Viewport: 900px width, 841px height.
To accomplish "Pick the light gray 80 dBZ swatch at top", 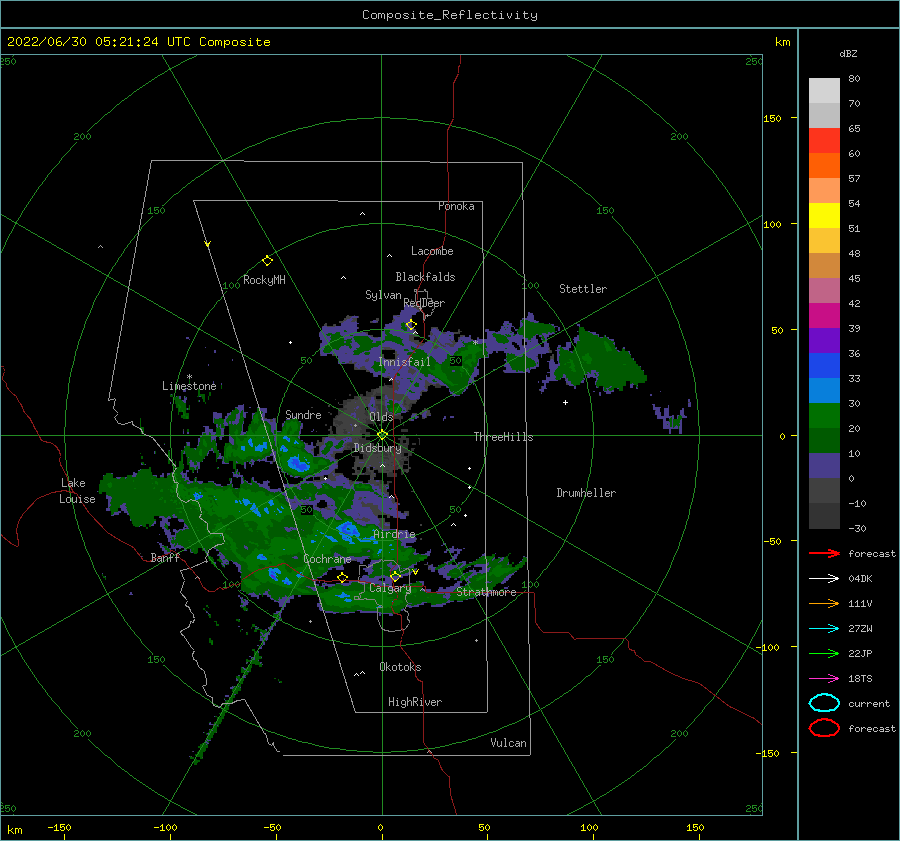I will pyautogui.click(x=824, y=91).
